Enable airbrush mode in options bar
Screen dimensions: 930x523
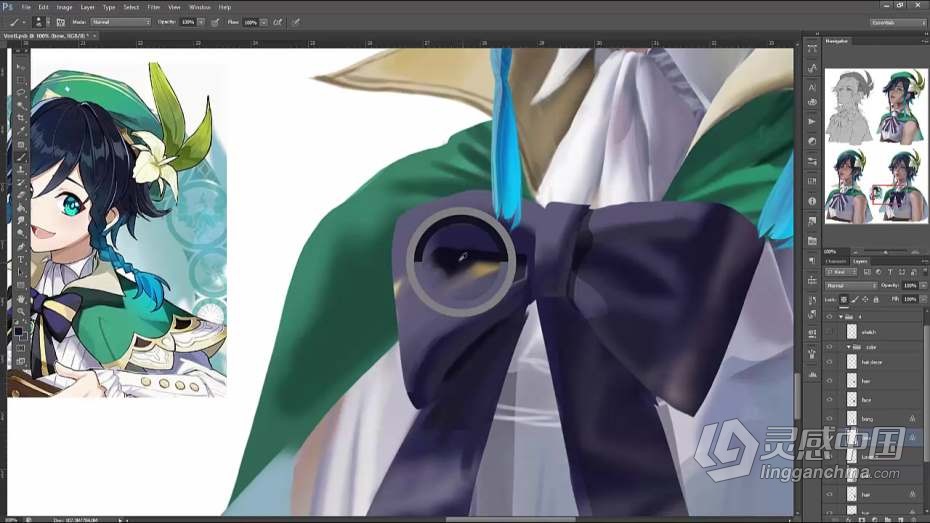[x=277, y=22]
